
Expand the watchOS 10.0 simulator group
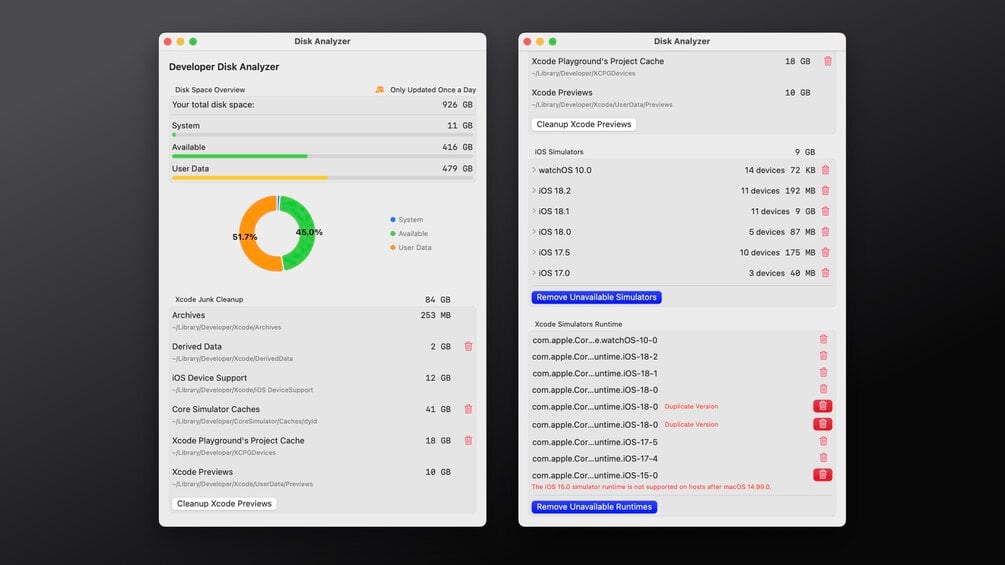[x=534, y=170]
